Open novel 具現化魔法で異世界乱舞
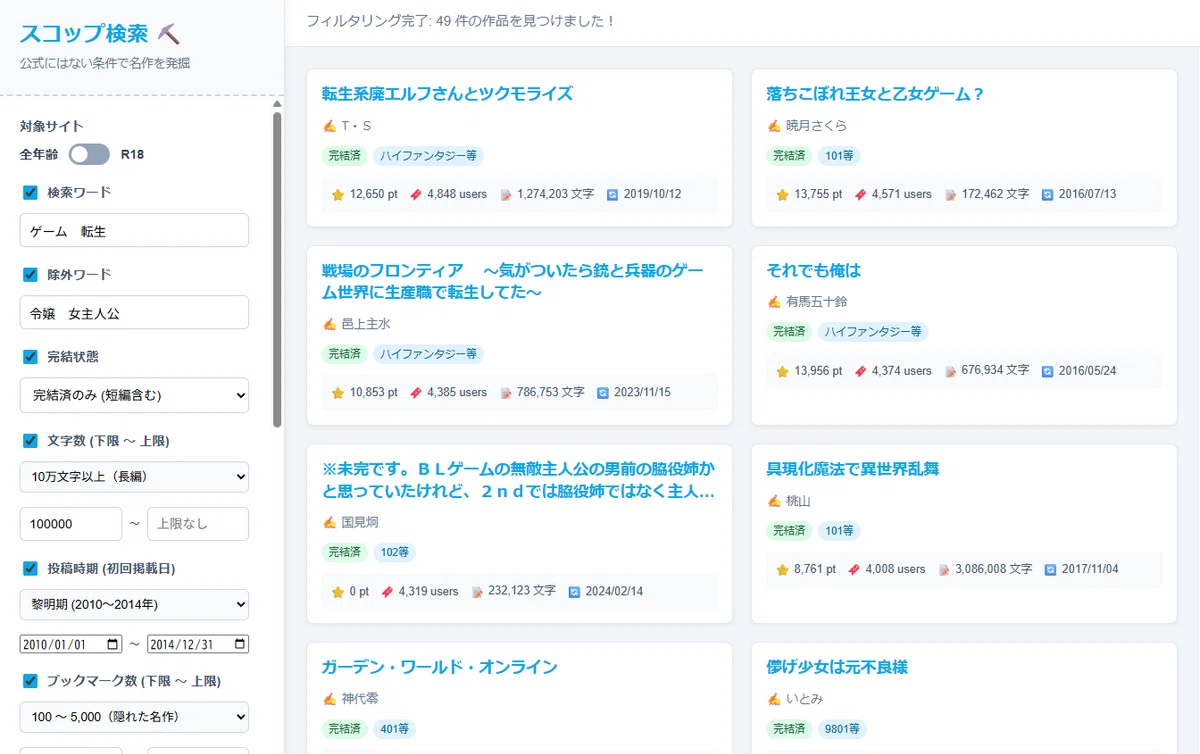The image size is (1200, 754). (x=853, y=469)
